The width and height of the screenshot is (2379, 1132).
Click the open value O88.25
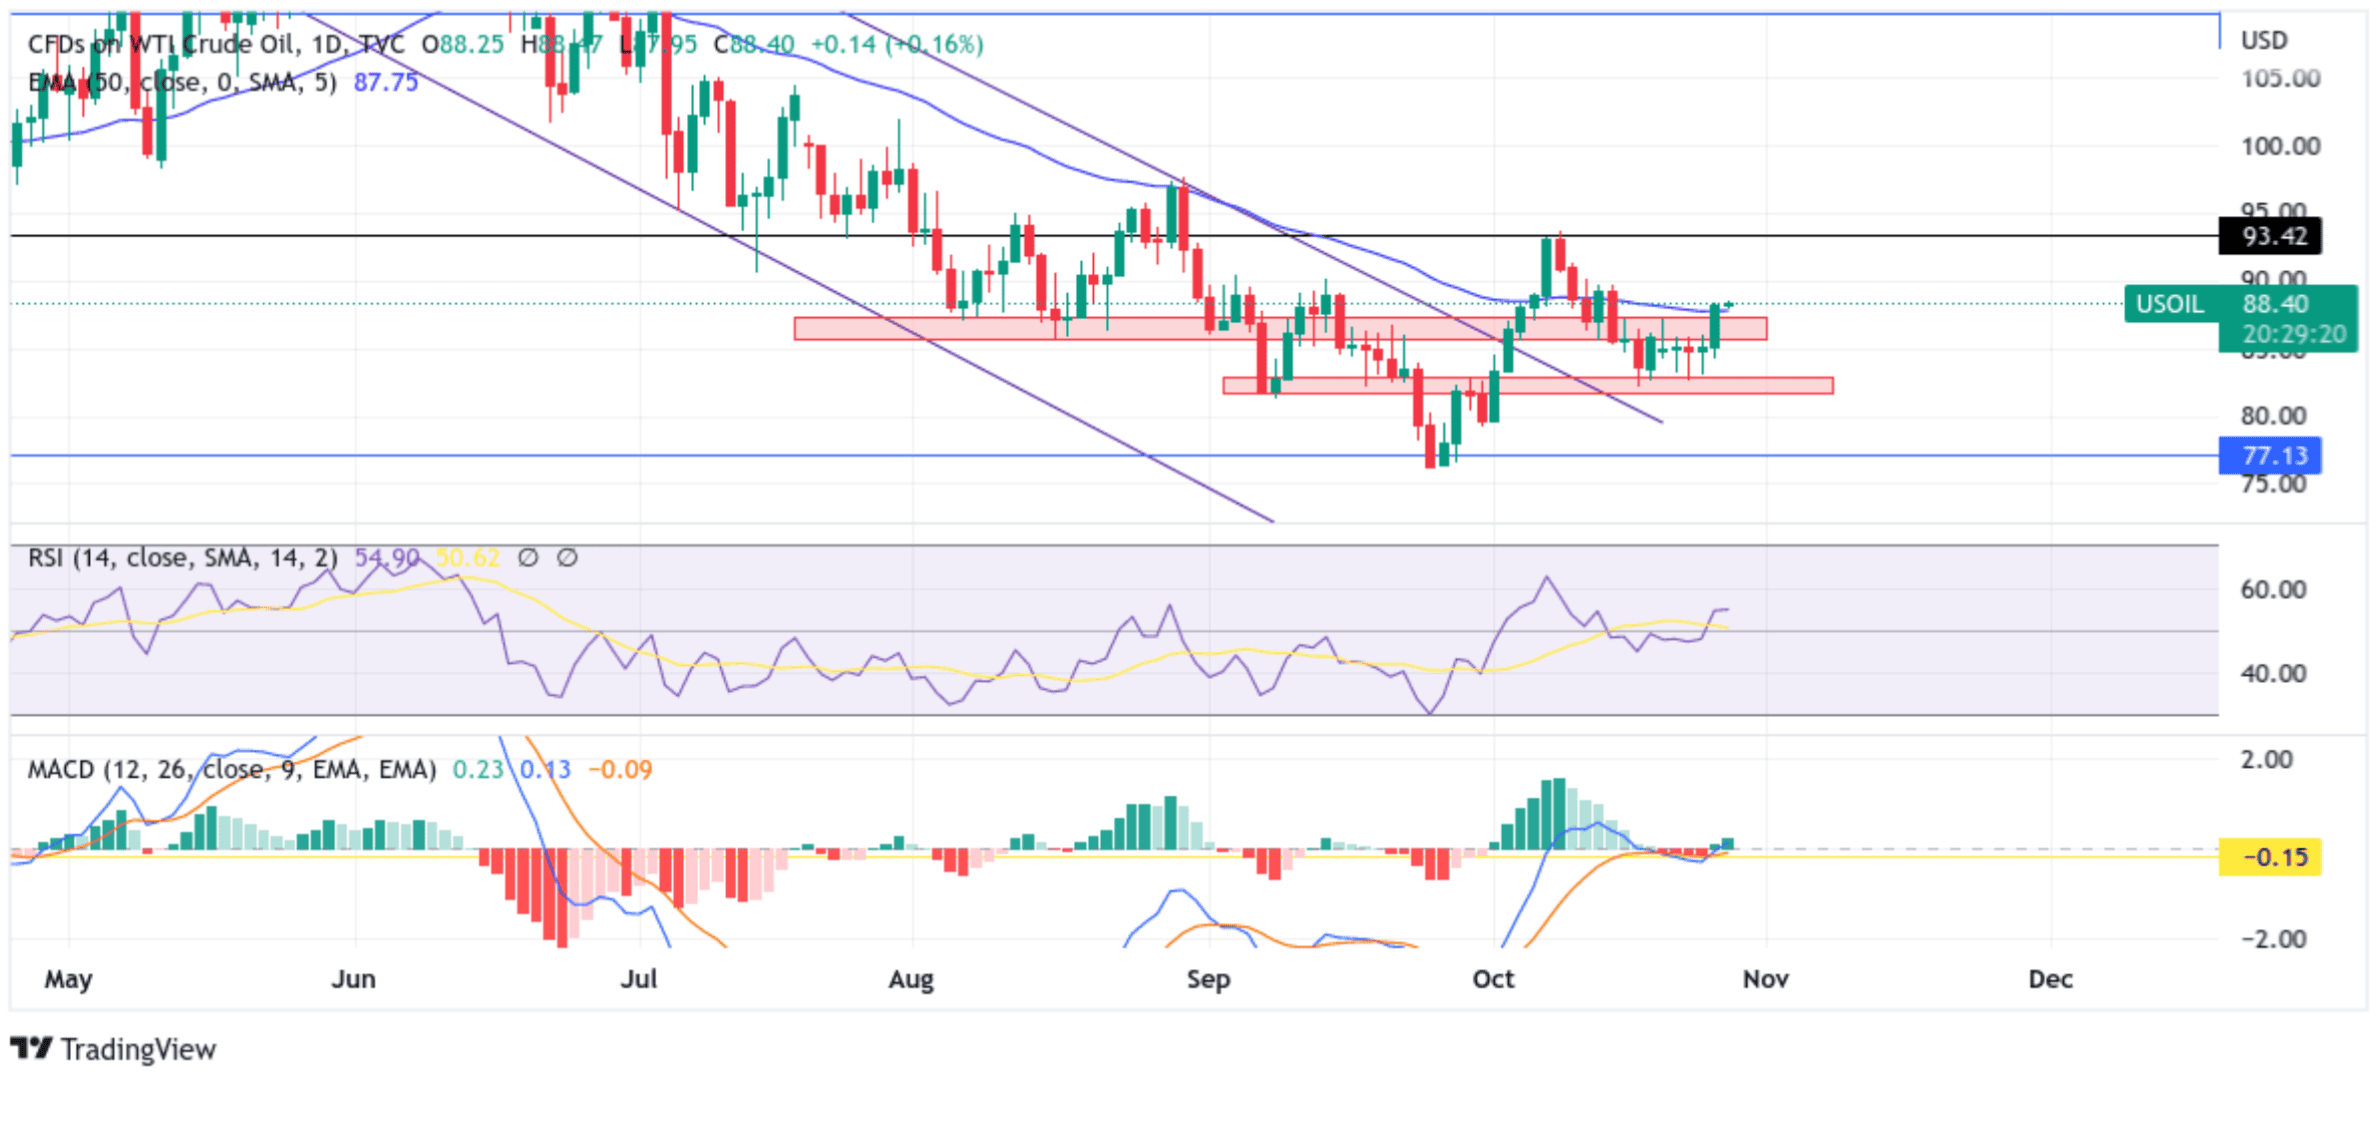[462, 44]
